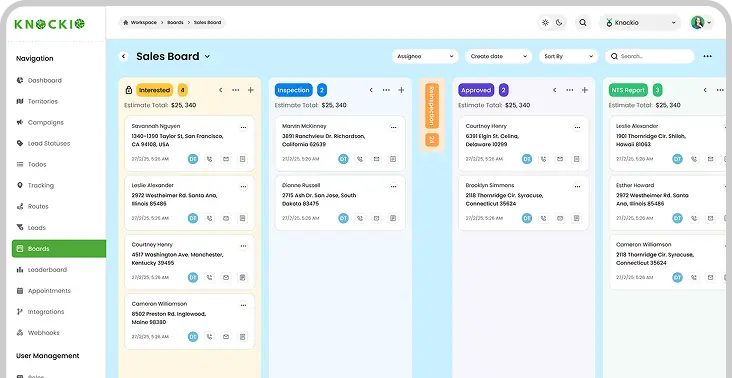Click the NTS Report column label
This screenshot has height=378, width=732.
tap(628, 90)
